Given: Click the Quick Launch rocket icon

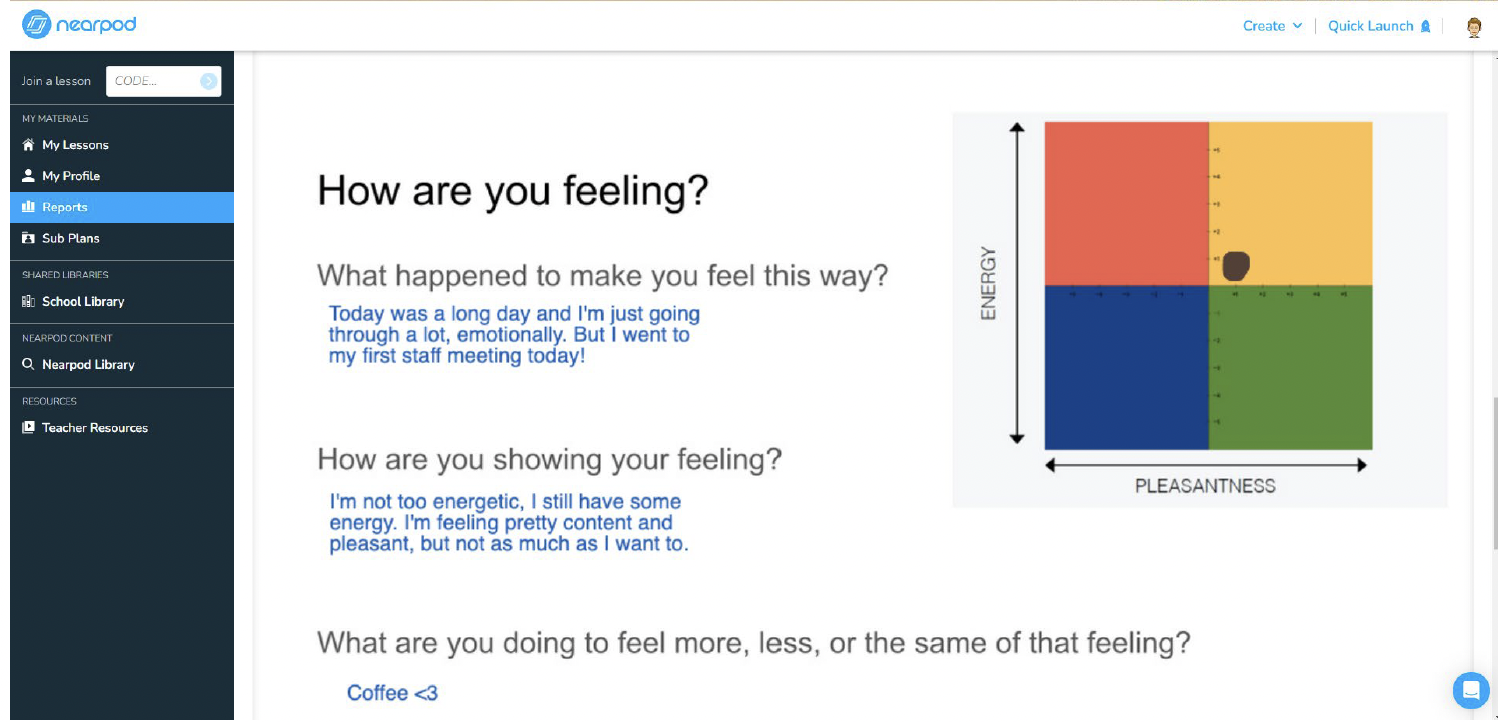Looking at the screenshot, I should [1425, 26].
